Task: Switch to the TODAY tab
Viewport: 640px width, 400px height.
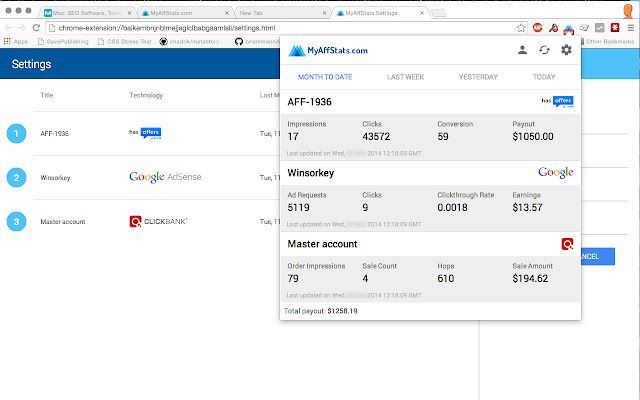Action: pyautogui.click(x=544, y=77)
